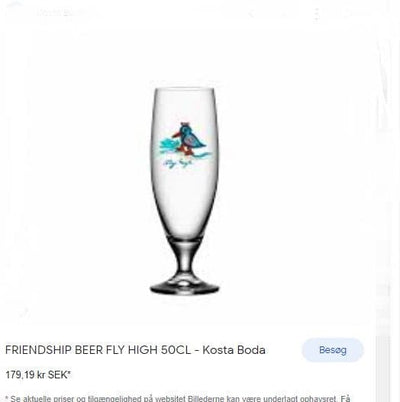Click the disclaimer text starting 'Se aktuelle priser'
Screen dimensions: 400x402
[178, 398]
